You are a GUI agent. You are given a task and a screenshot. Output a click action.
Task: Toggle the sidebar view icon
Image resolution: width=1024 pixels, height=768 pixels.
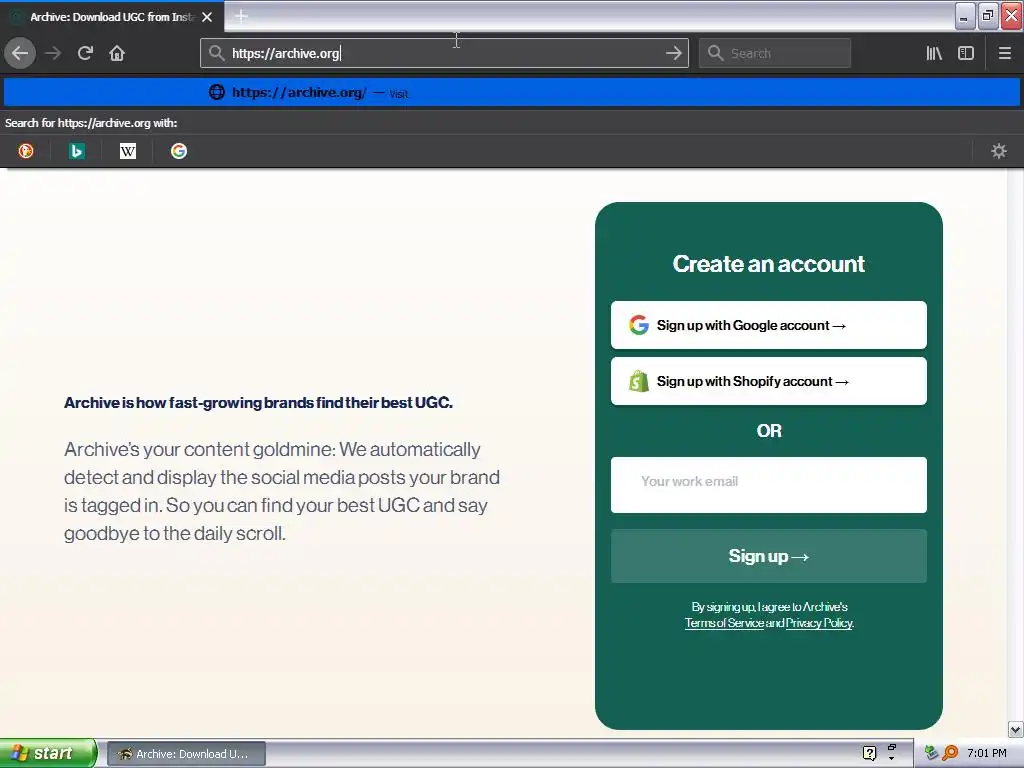coord(966,53)
